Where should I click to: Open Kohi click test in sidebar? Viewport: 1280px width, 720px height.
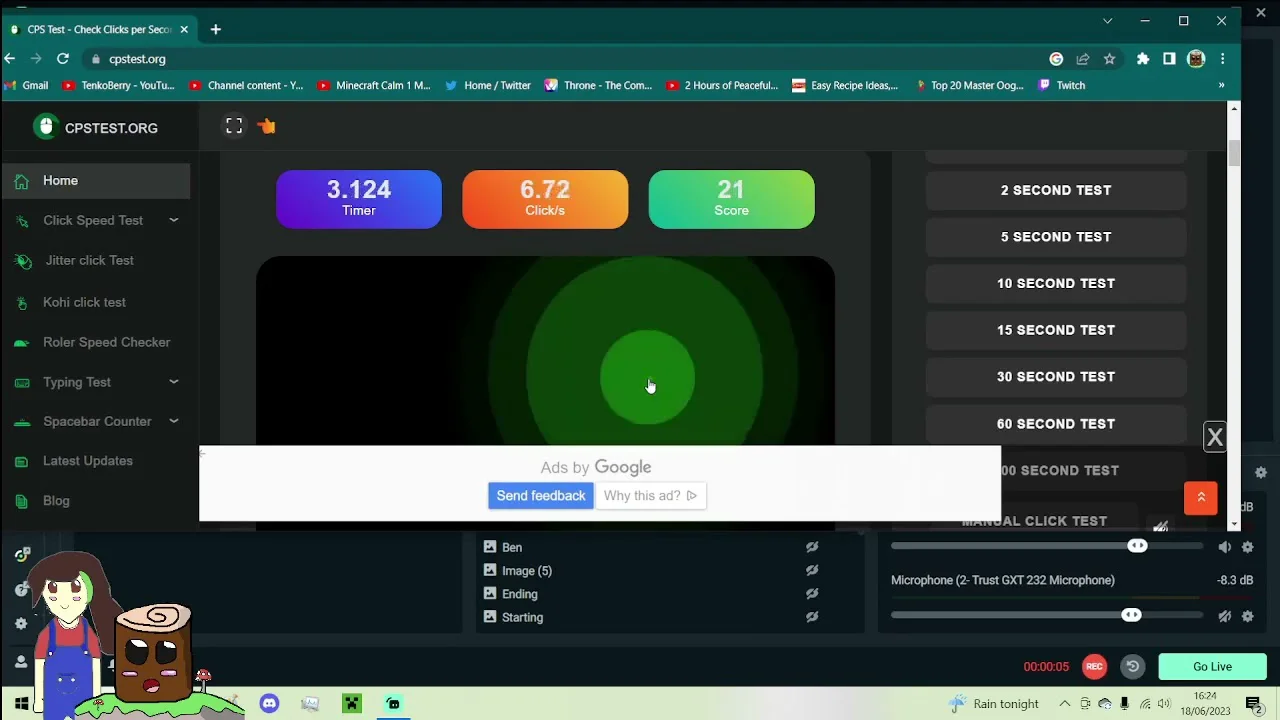[84, 302]
